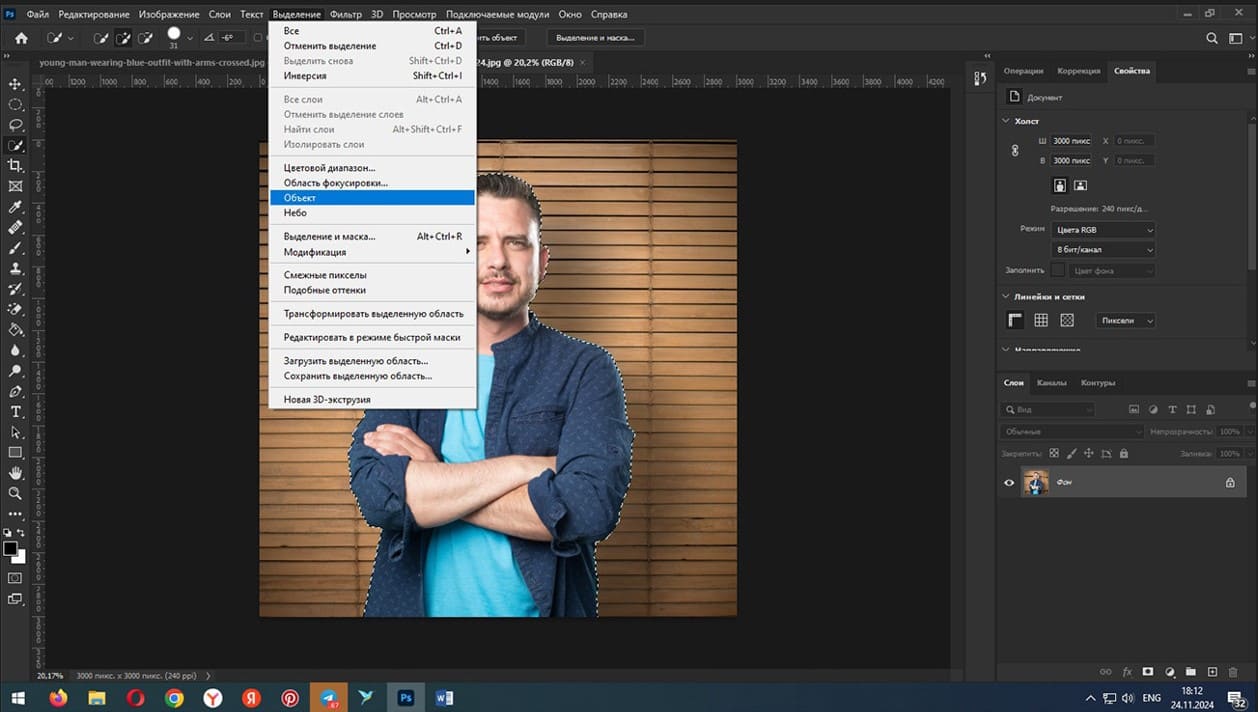The image size is (1258, 712).
Task: Toggle default foreground/background colors icon
Action: click(6, 534)
